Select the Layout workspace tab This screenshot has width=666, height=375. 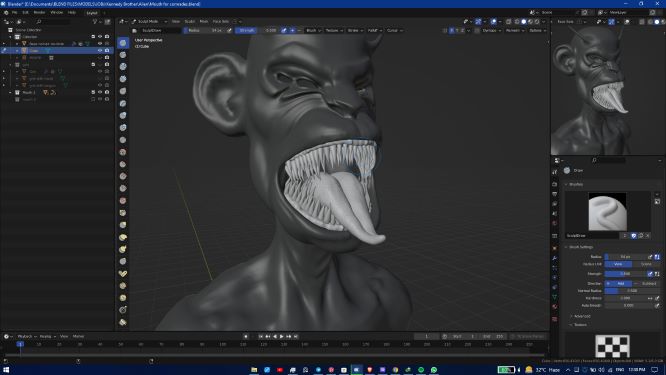92,13
